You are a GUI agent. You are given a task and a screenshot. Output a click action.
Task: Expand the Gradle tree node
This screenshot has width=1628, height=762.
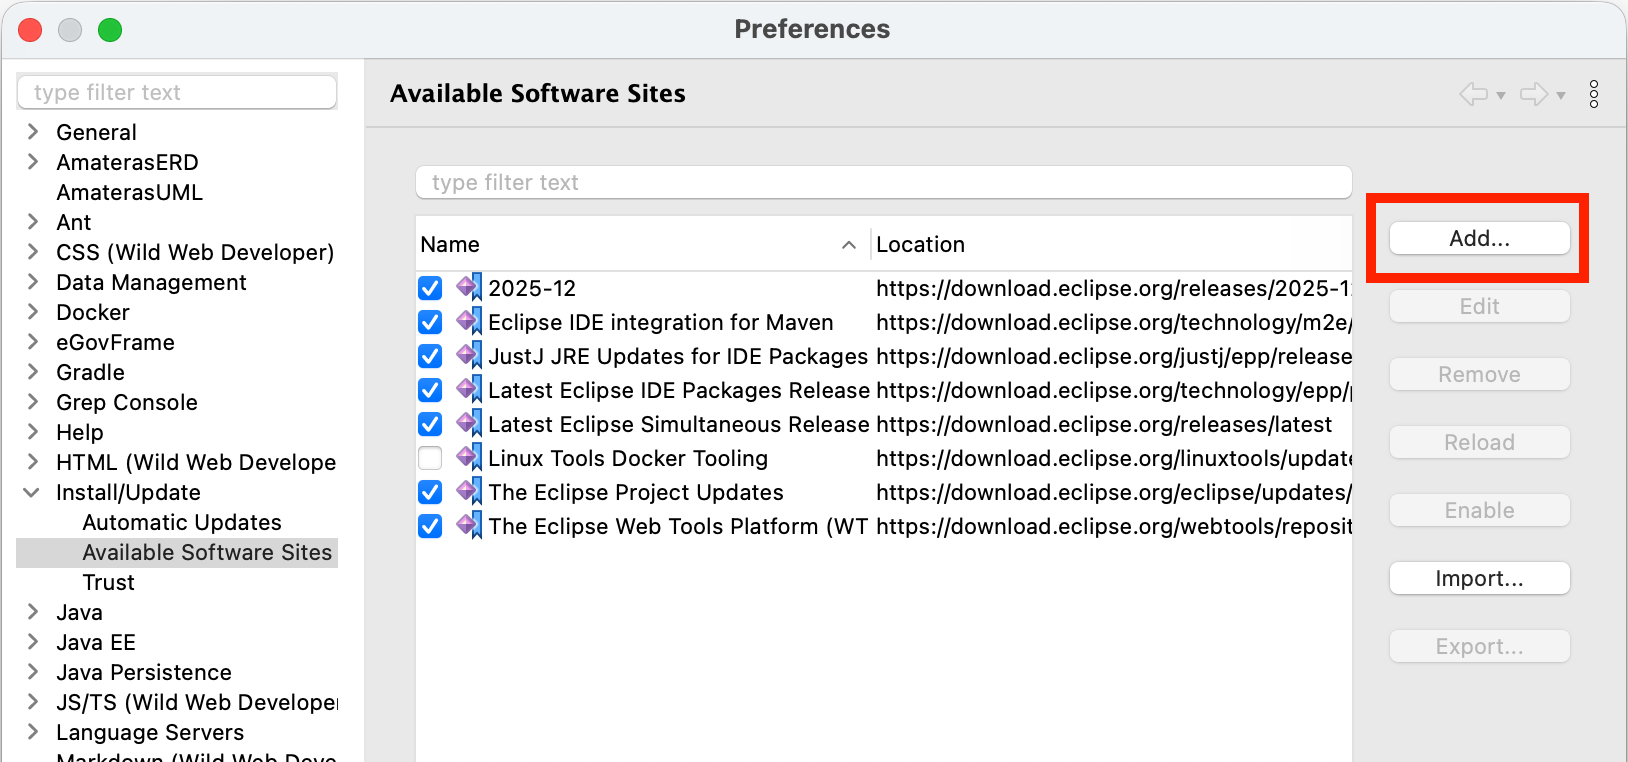click(x=33, y=372)
